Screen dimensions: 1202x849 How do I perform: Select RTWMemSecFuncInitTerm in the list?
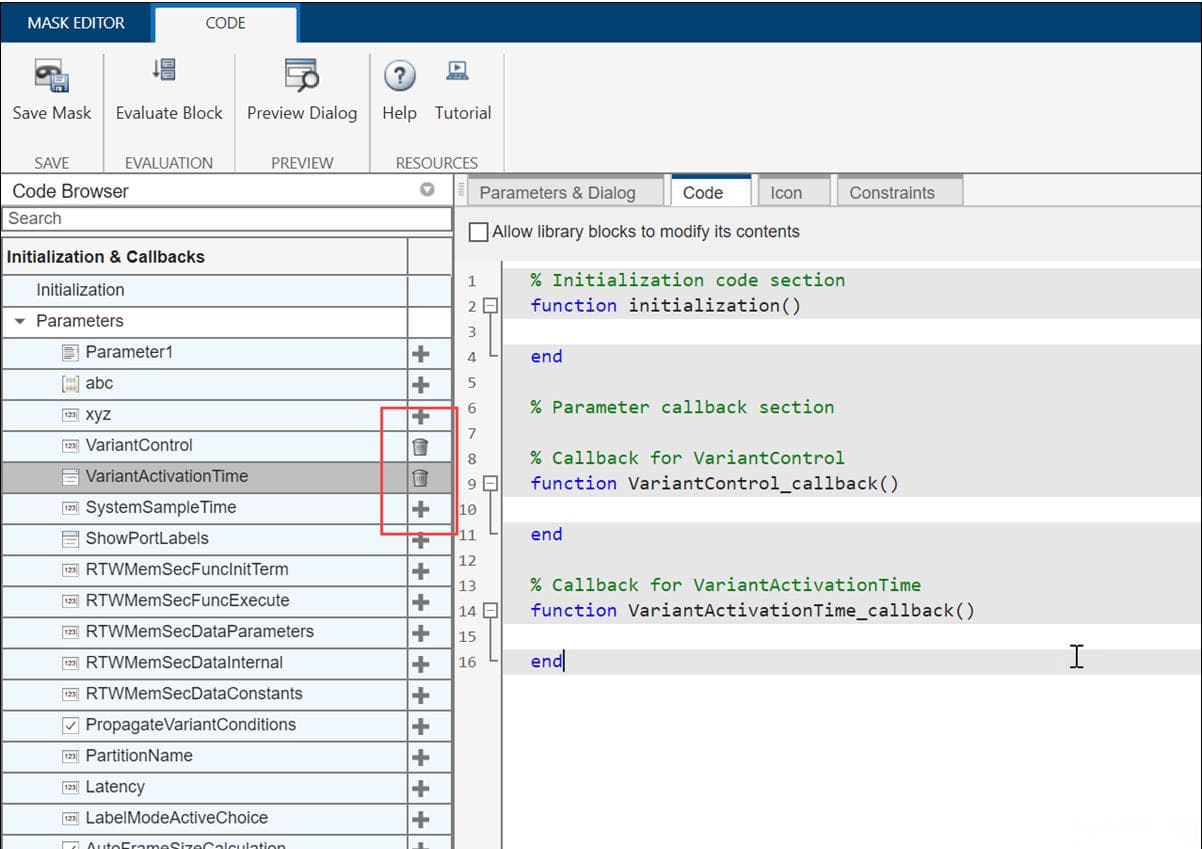click(205, 569)
